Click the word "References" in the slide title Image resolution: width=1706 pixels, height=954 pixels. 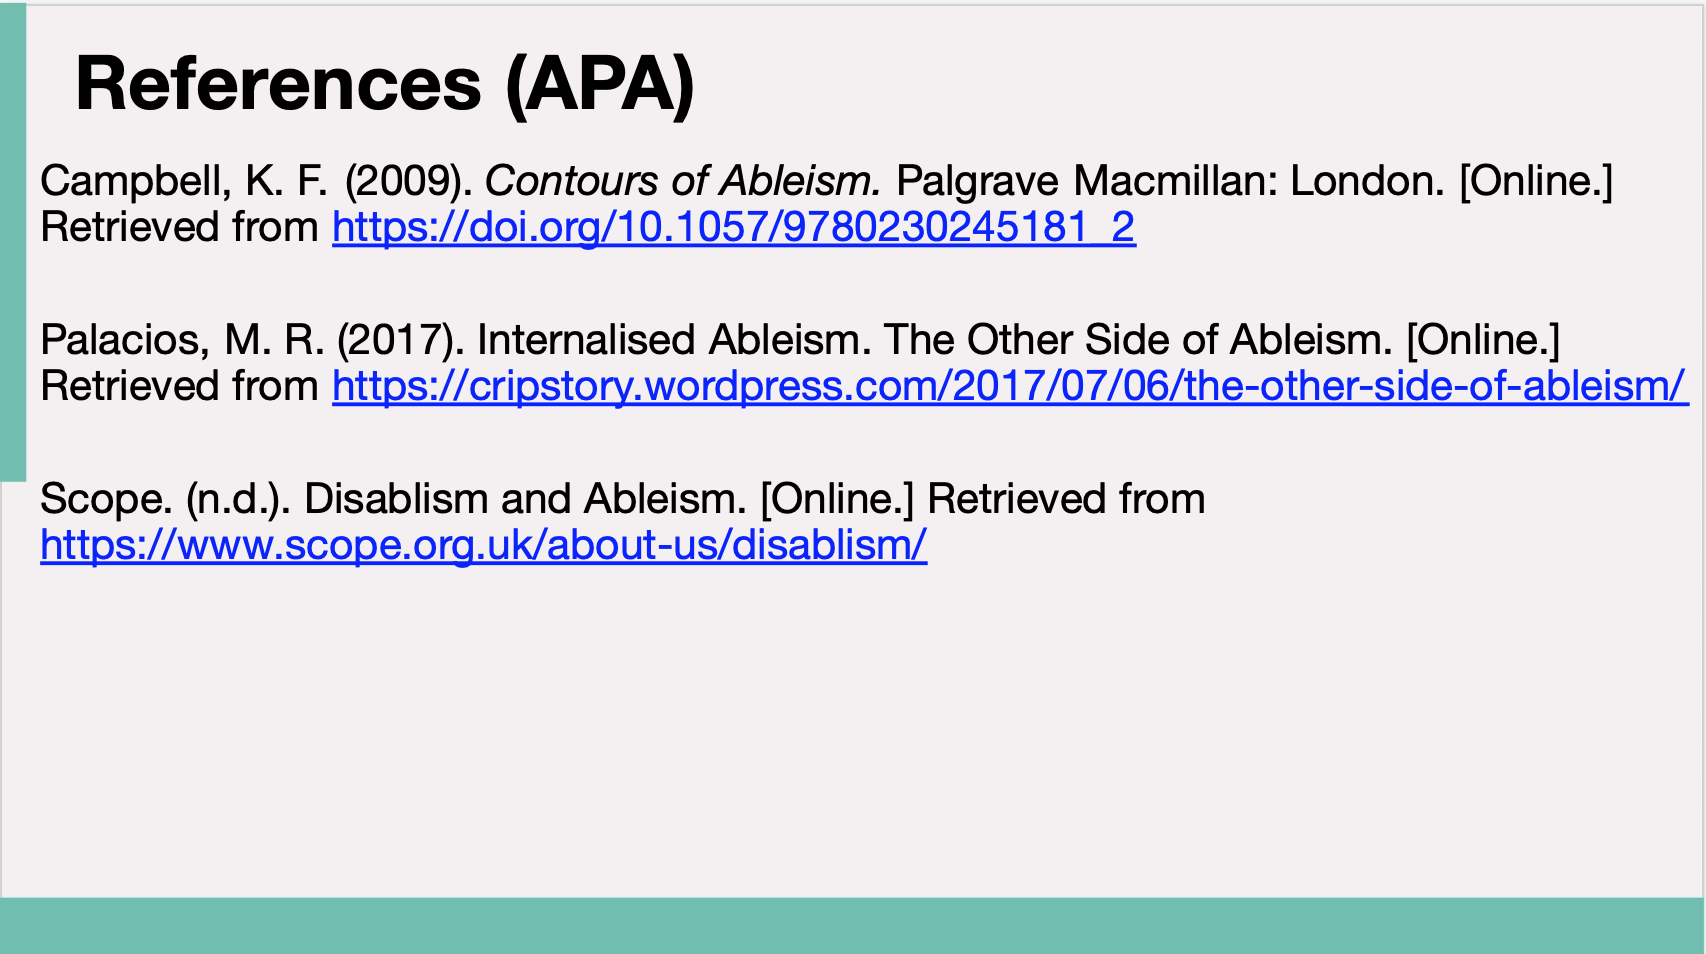coord(278,84)
